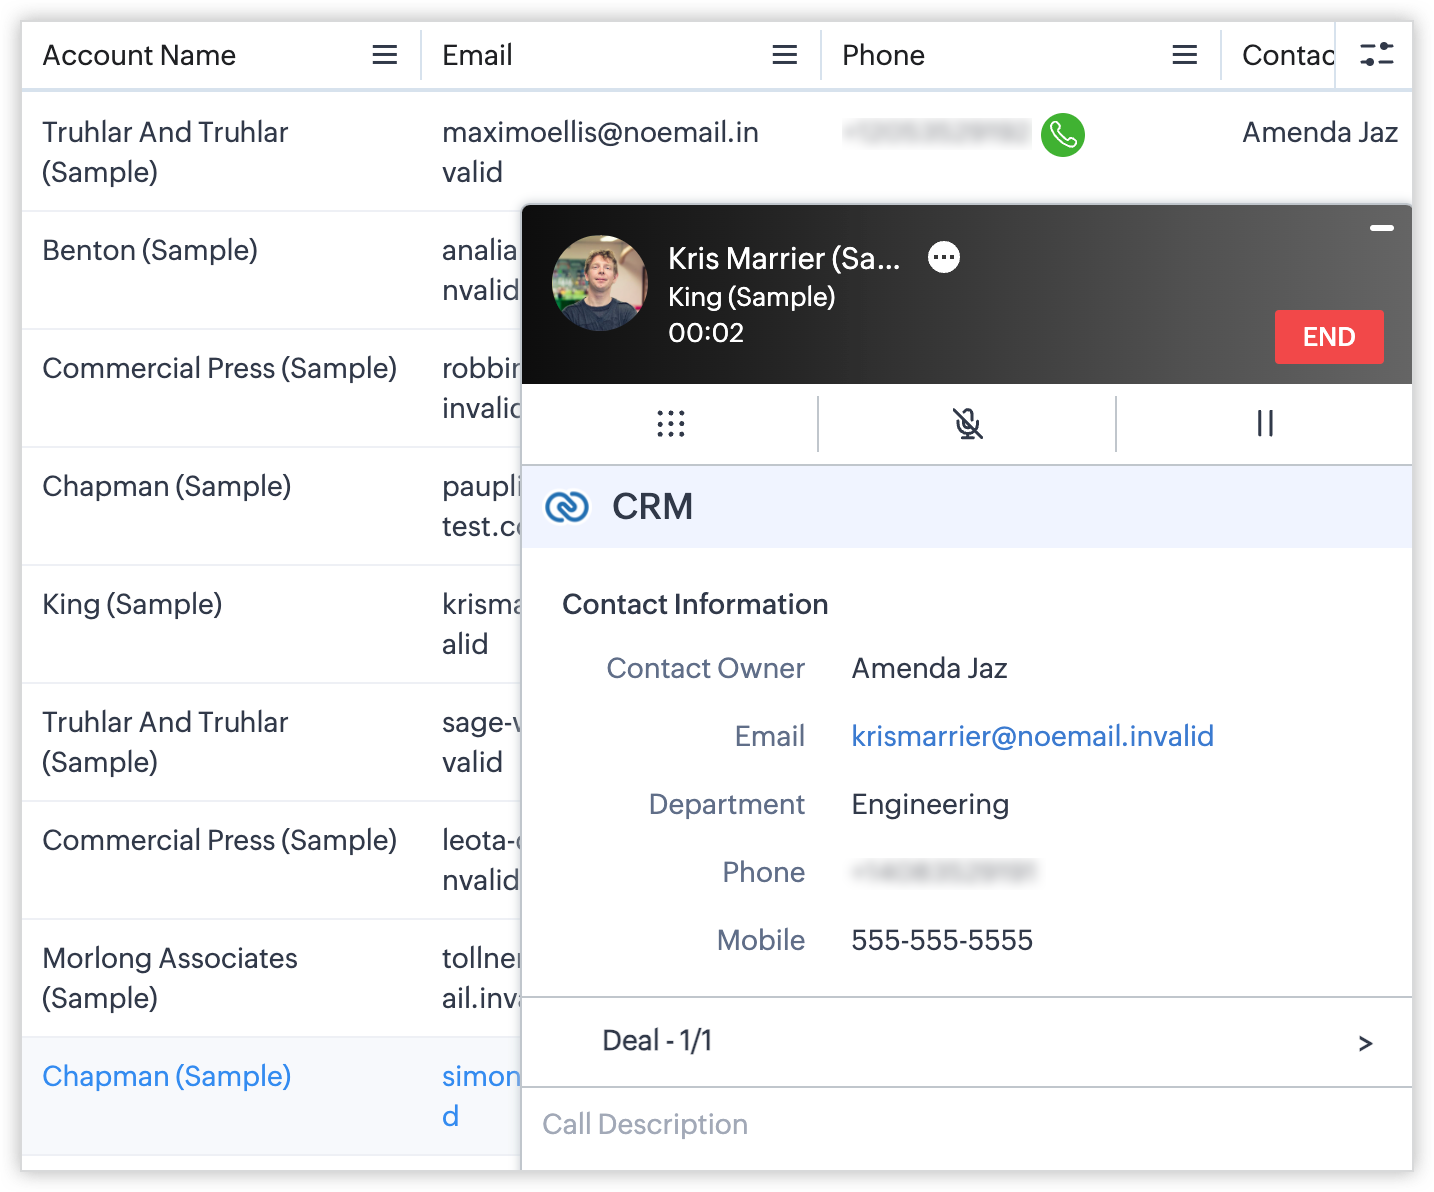Click the Zoho CRM logo icon
The width and height of the screenshot is (1434, 1192).
(x=567, y=507)
